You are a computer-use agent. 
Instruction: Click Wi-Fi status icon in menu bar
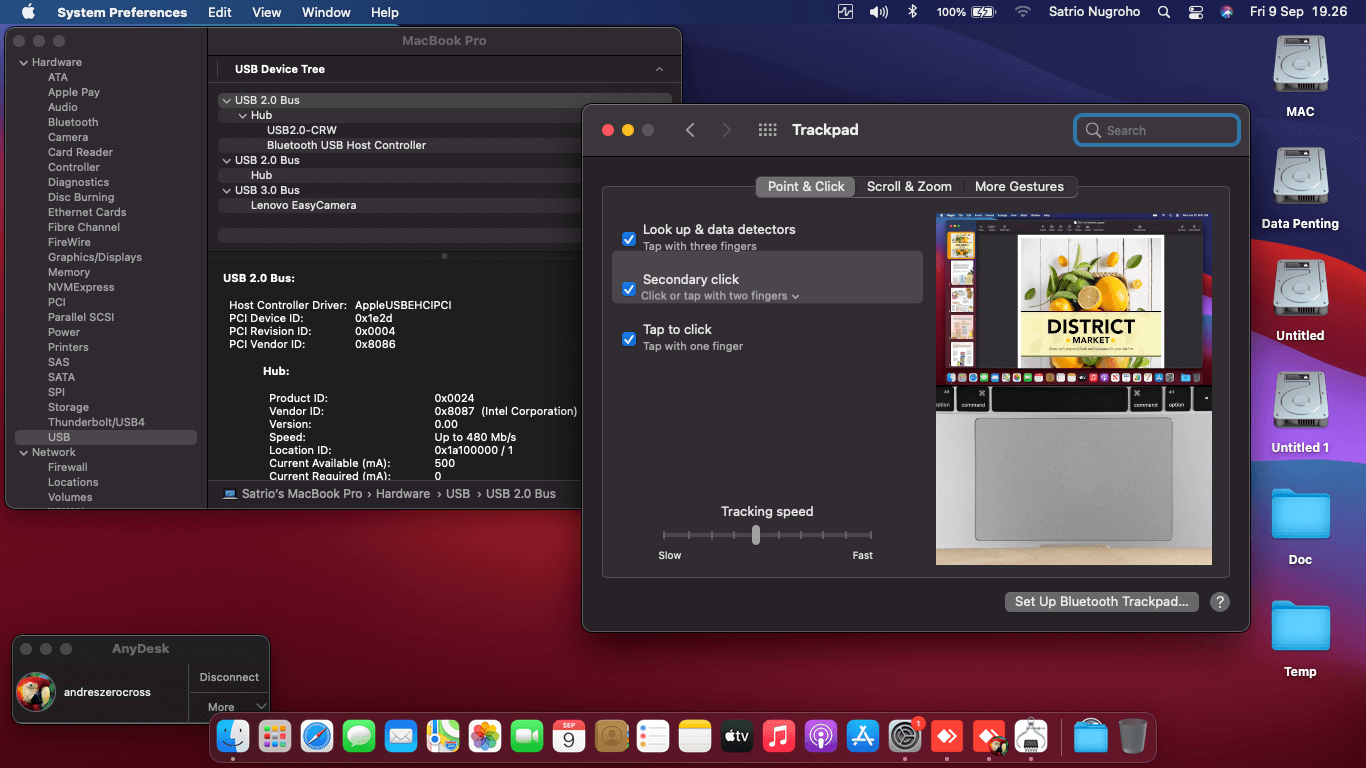pos(1022,12)
